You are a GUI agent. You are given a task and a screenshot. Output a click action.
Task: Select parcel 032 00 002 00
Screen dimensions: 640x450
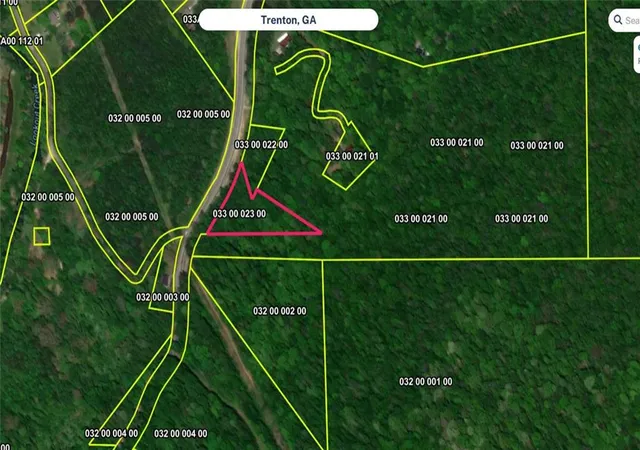click(280, 311)
